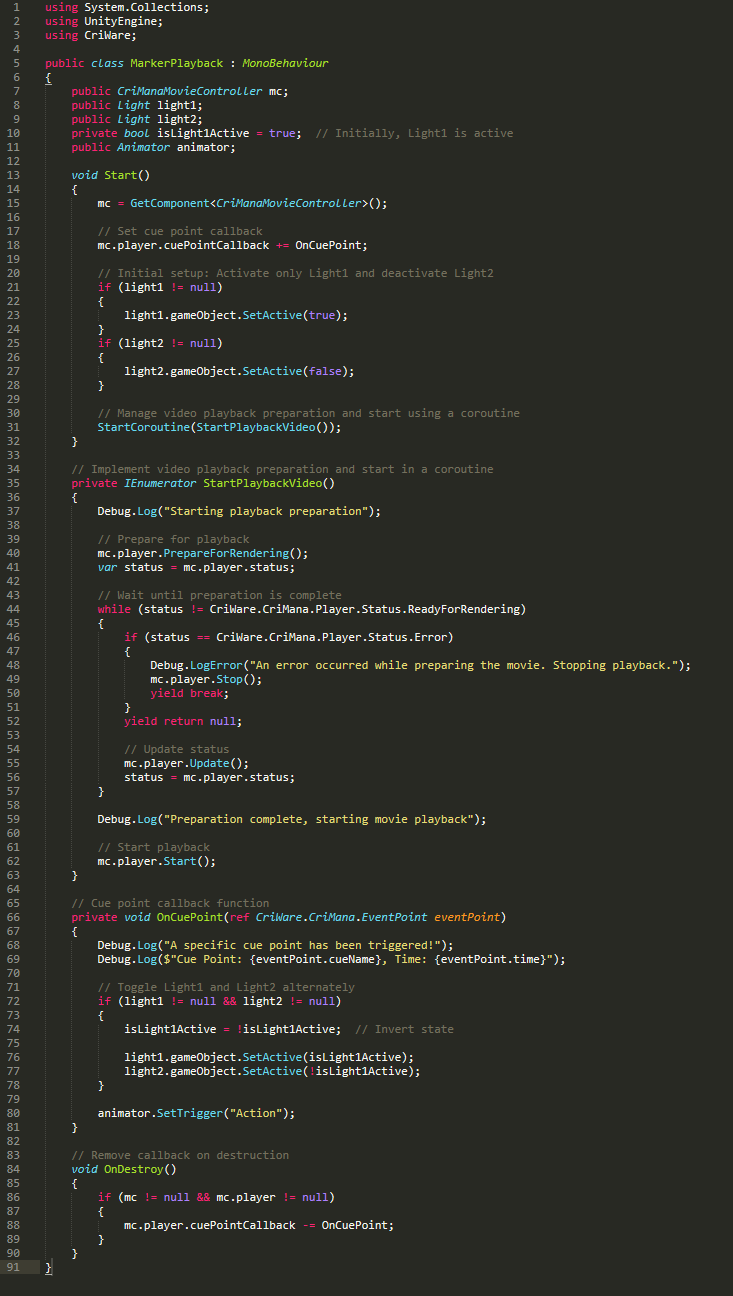Viewport: 733px width, 1296px height.
Task: Click the 'void Start()' method signature
Action: pos(110,175)
